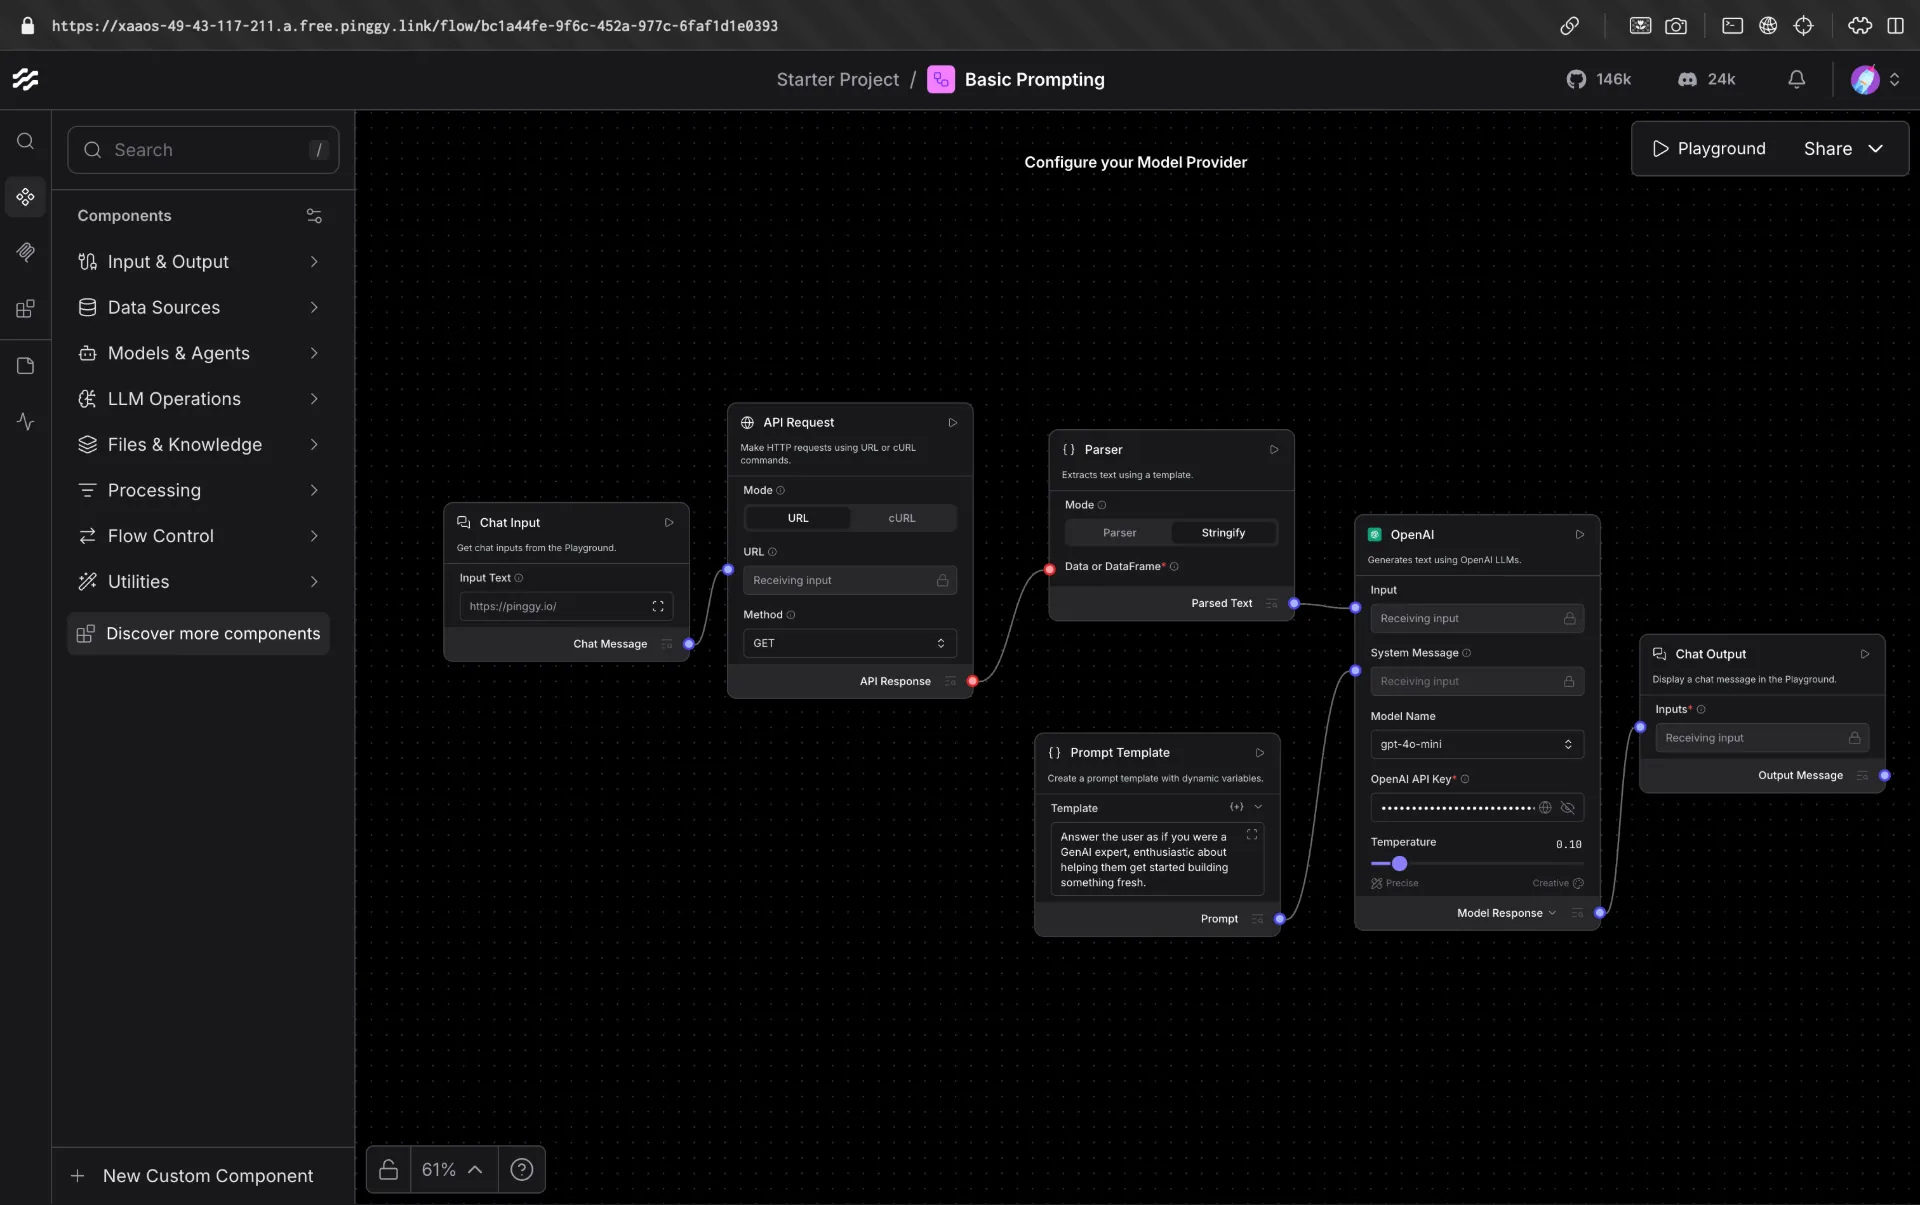Select cURL mode in the API Request node
This screenshot has width=1920, height=1205.
click(900, 518)
